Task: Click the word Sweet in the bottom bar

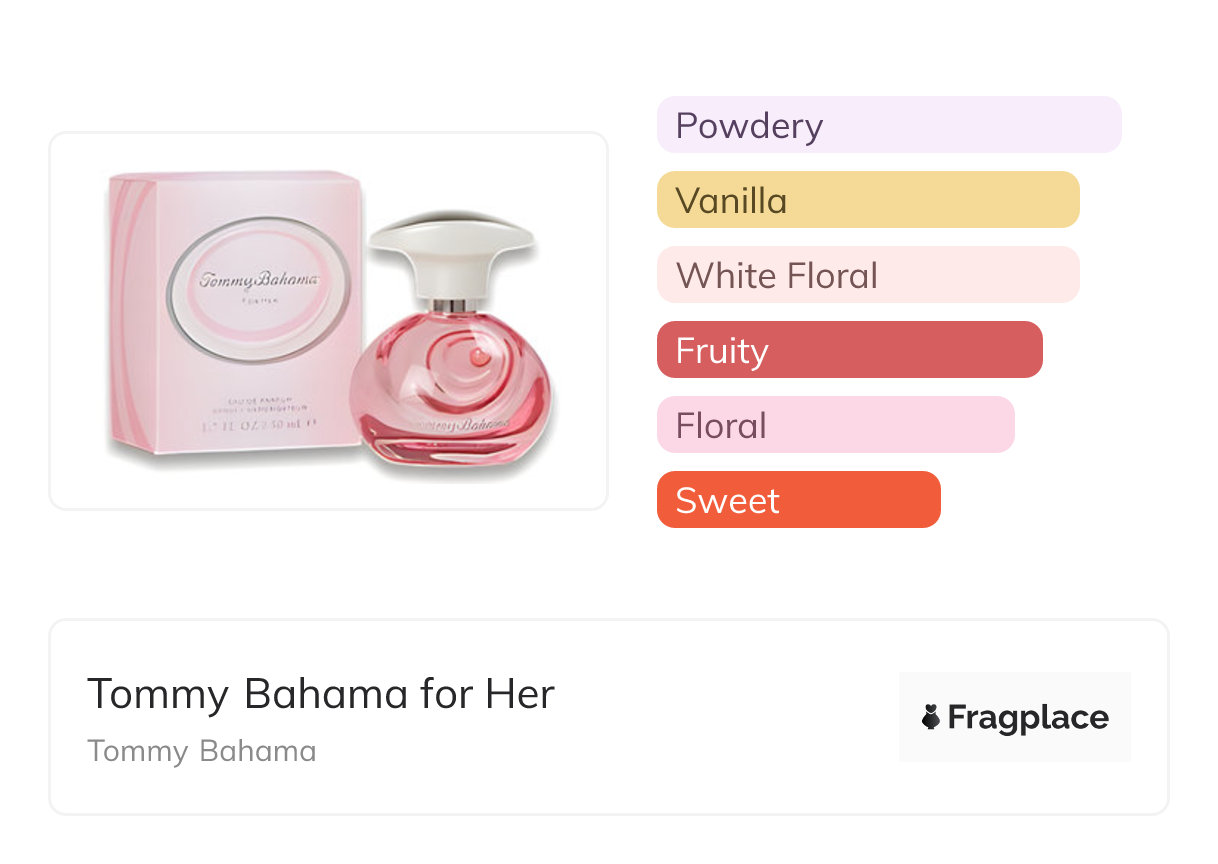Action: click(727, 500)
